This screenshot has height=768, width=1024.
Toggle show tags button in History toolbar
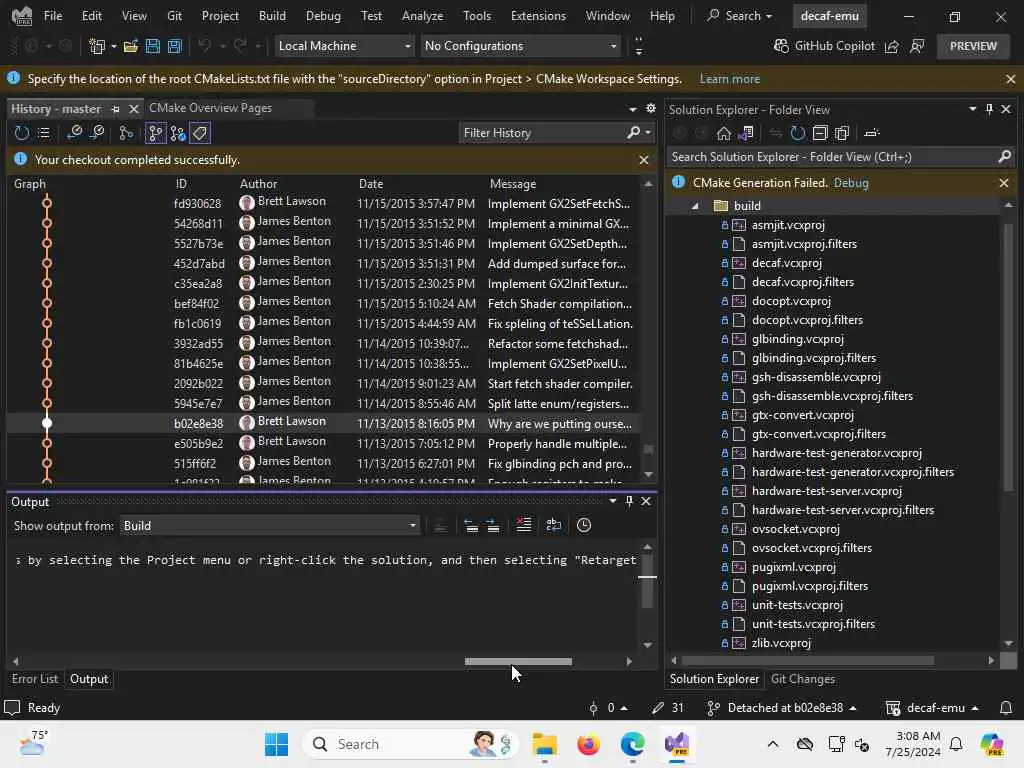[x=200, y=133]
